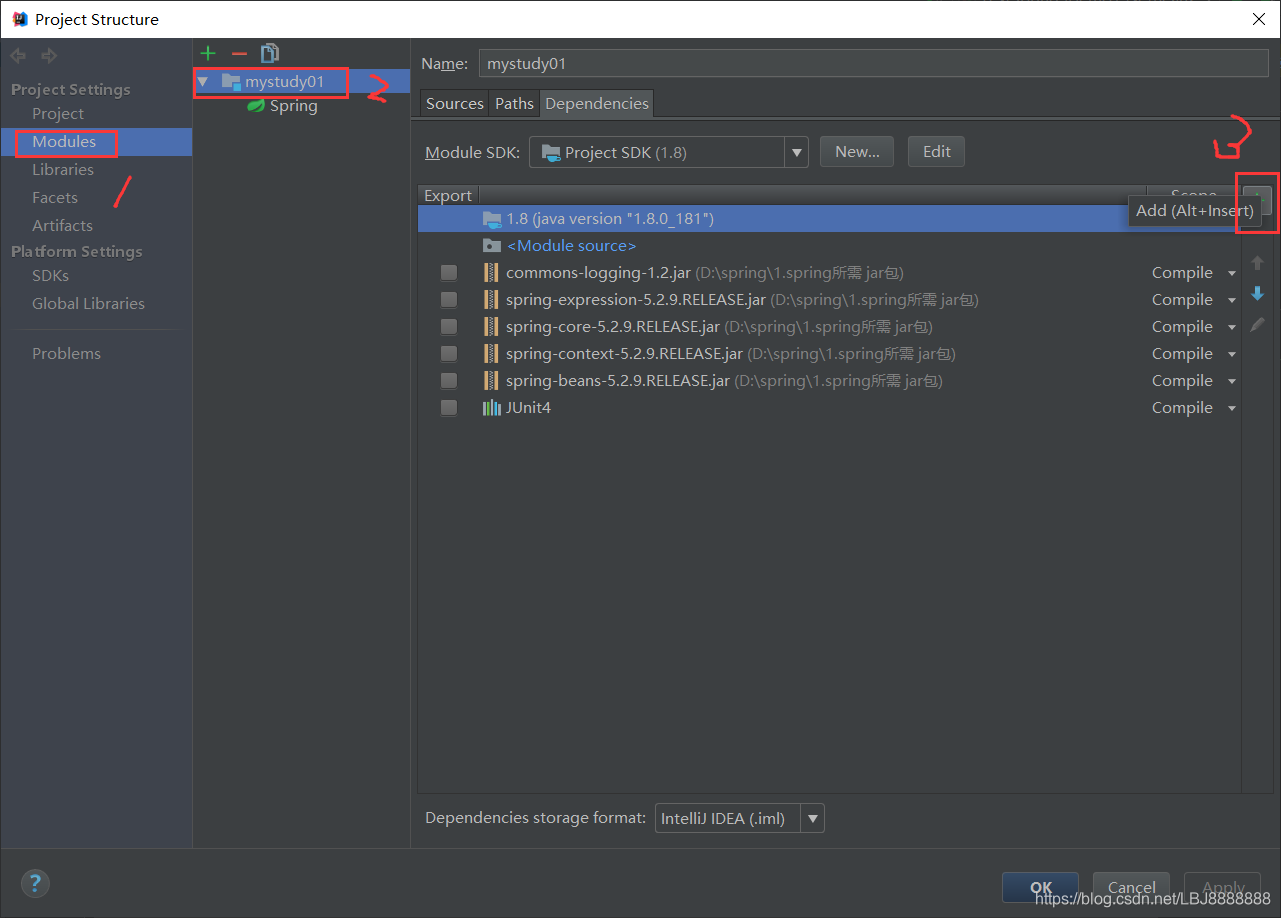Open Artifacts in sidebar
Screen dimensions: 1281x918
[62, 225]
